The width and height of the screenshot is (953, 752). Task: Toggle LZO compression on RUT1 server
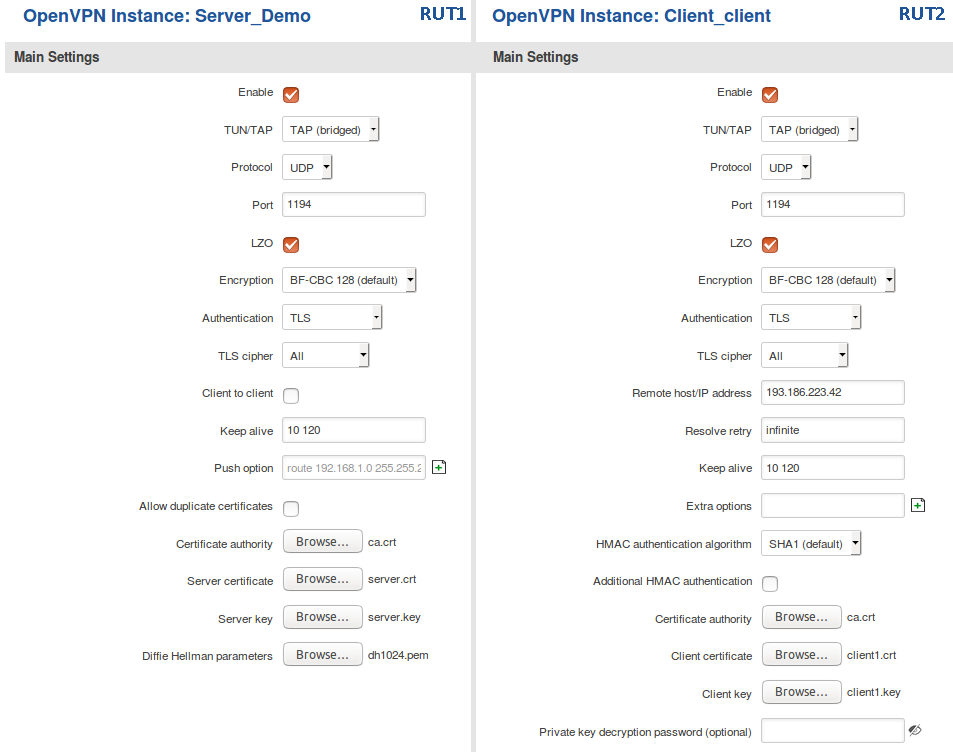point(291,244)
